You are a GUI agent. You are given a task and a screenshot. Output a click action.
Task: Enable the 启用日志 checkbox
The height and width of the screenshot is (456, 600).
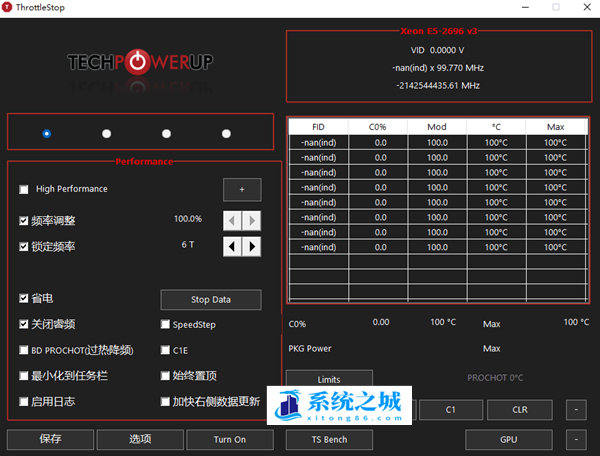[x=24, y=402]
